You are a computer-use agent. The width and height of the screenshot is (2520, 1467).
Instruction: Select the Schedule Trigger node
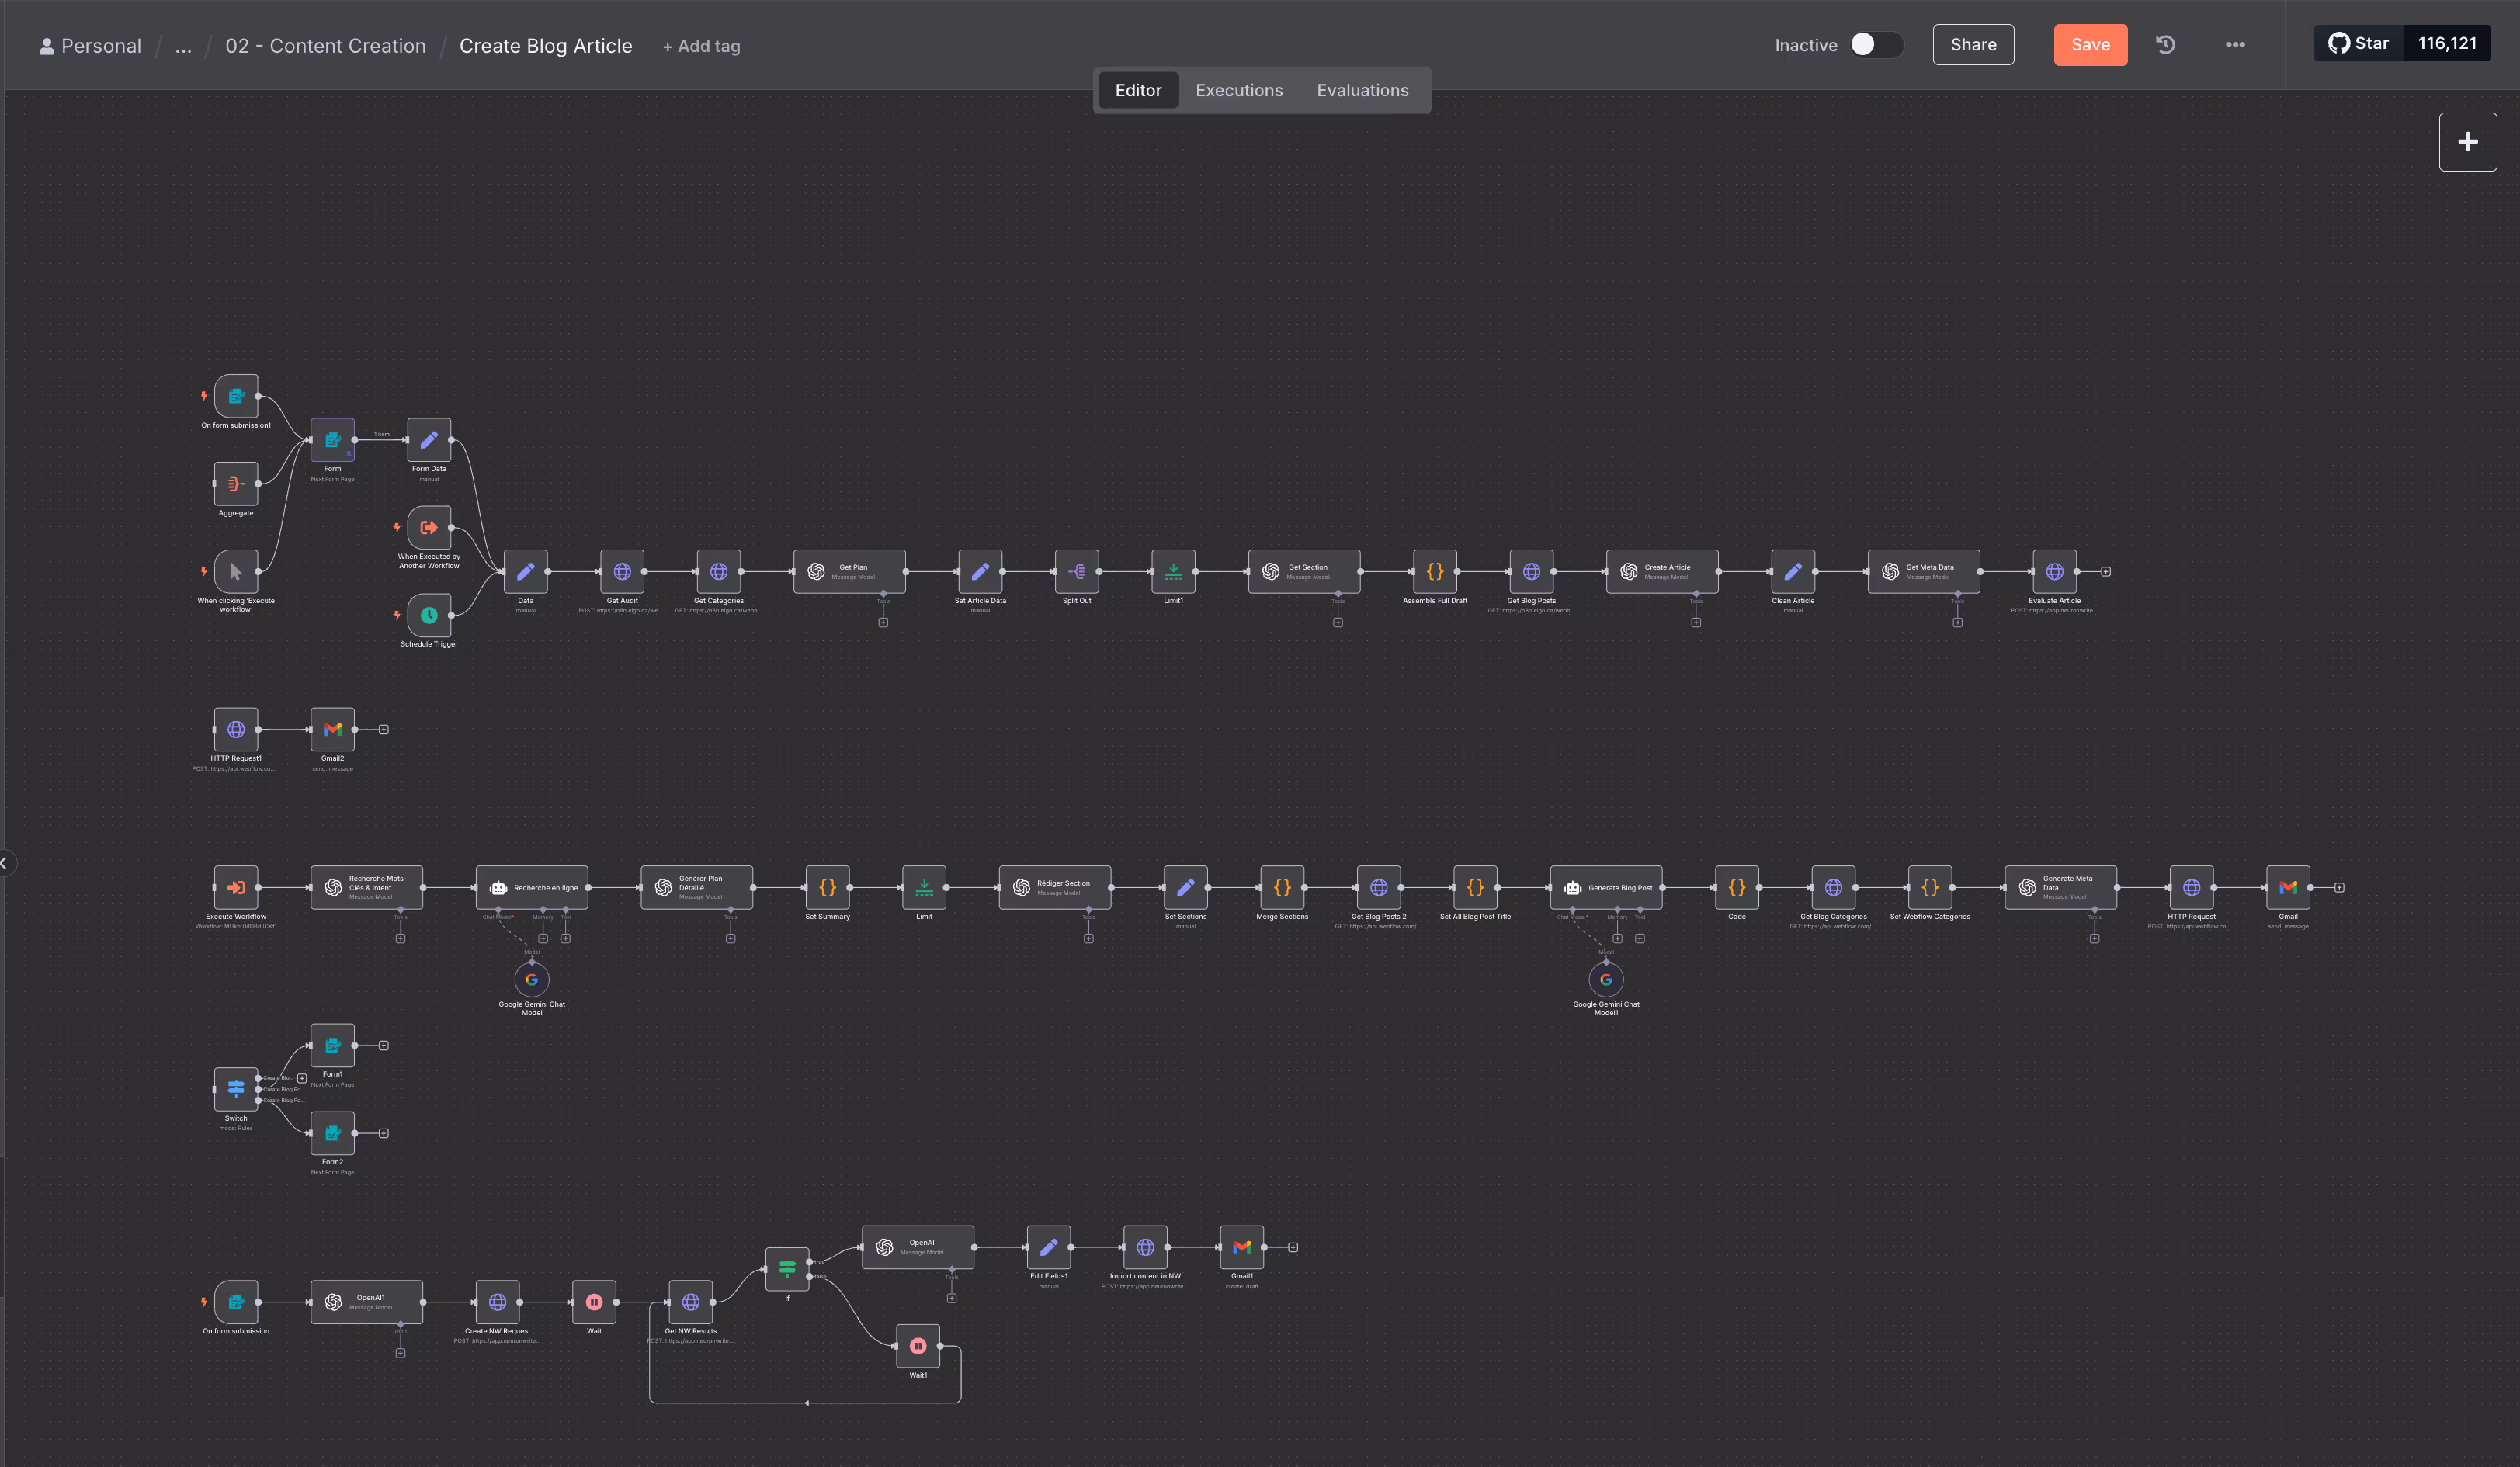(x=429, y=615)
